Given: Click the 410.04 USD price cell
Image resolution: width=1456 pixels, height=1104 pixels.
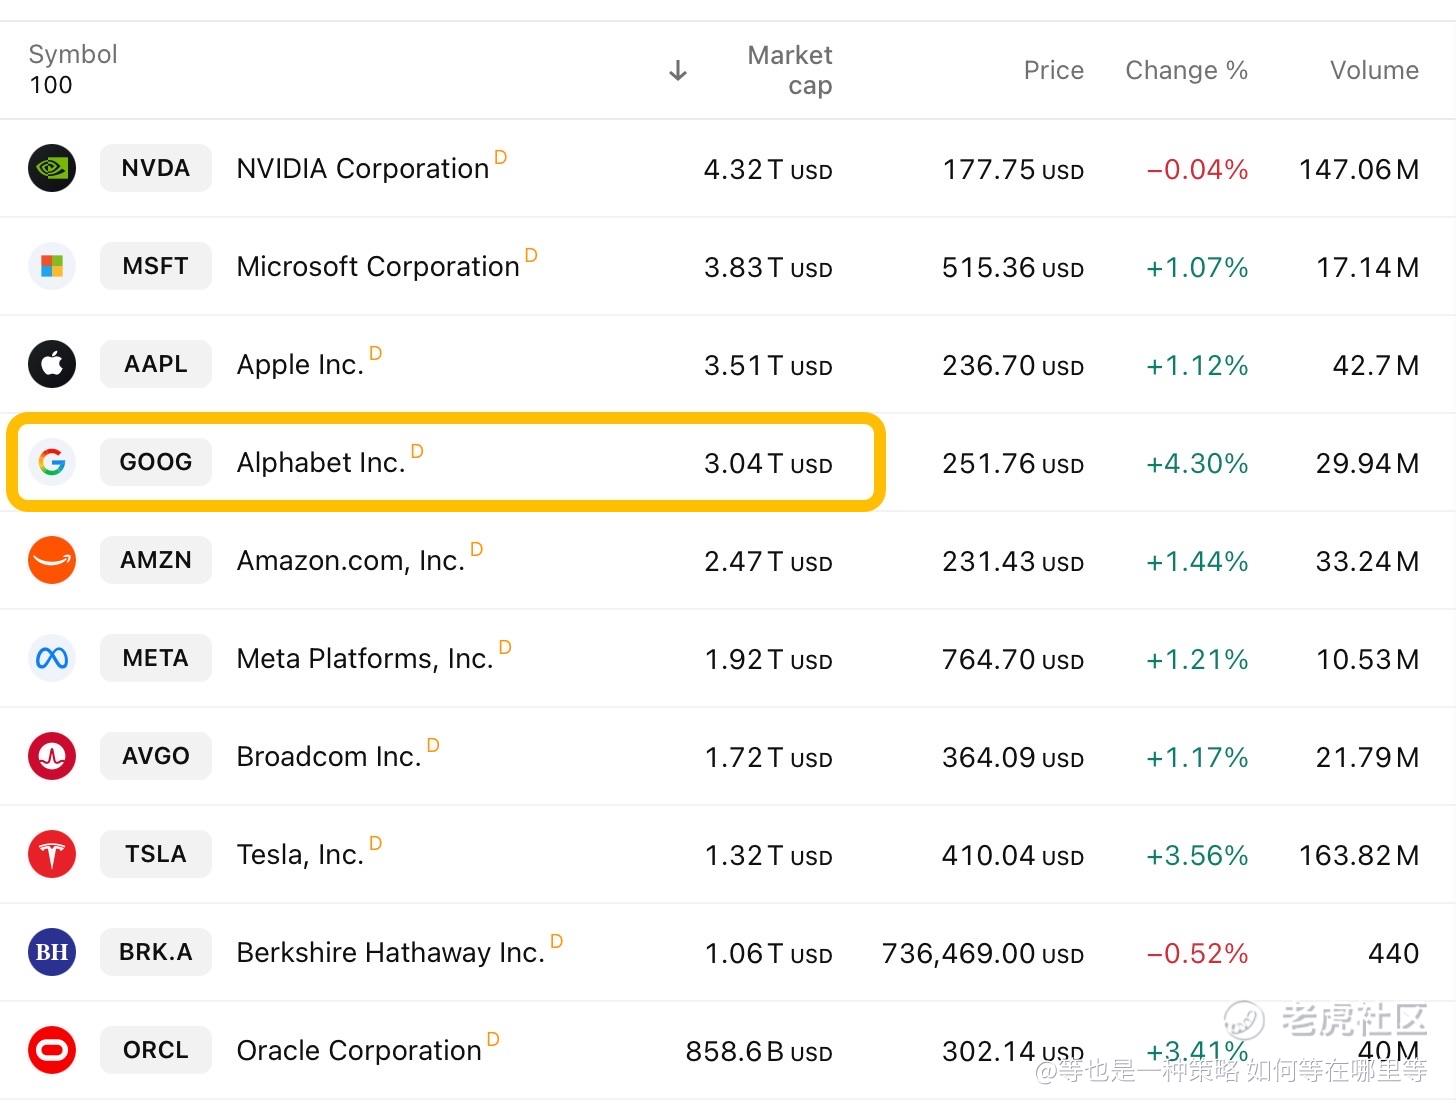Looking at the screenshot, I should coord(1013,856).
